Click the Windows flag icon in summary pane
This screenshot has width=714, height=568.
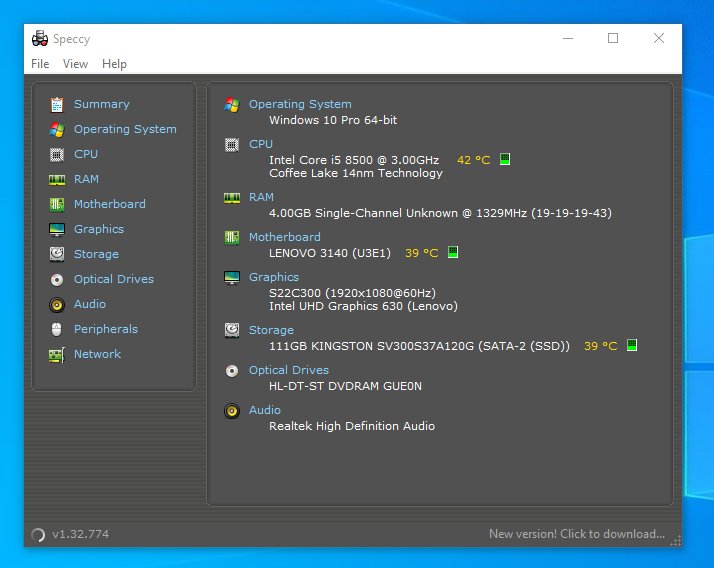(x=232, y=105)
